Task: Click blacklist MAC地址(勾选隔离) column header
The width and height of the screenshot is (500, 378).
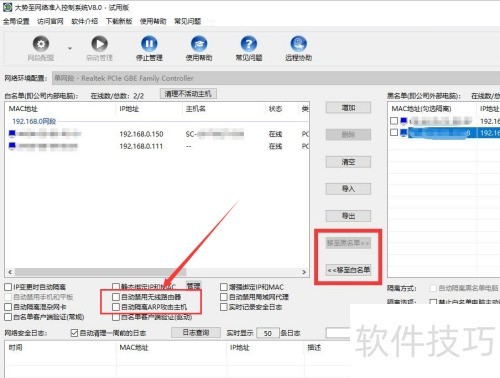Action: pyautogui.click(x=432, y=109)
